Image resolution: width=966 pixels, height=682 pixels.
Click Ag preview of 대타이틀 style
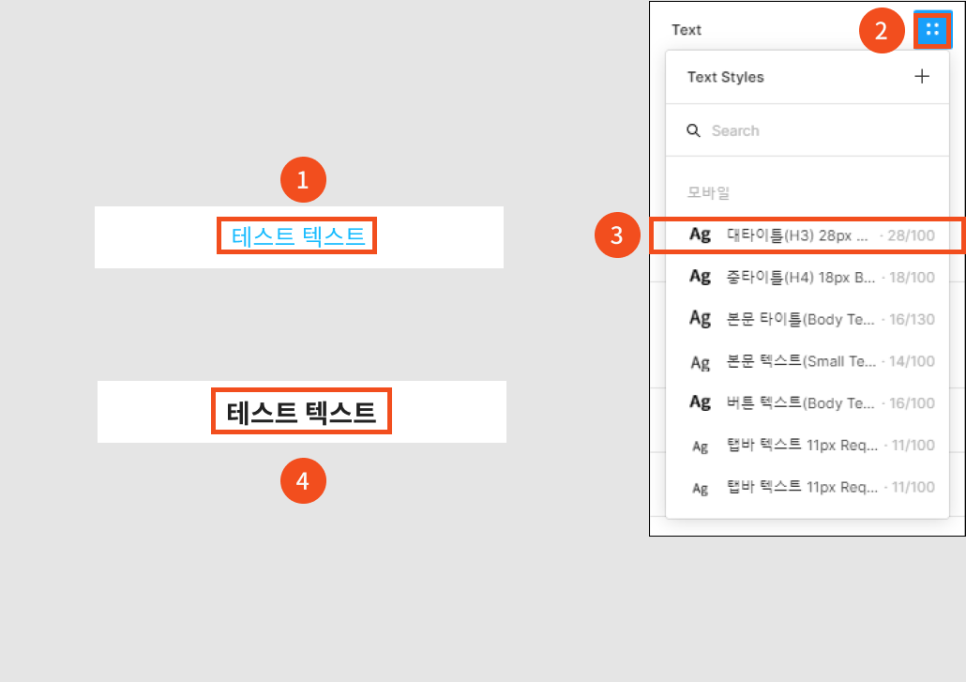pos(700,235)
